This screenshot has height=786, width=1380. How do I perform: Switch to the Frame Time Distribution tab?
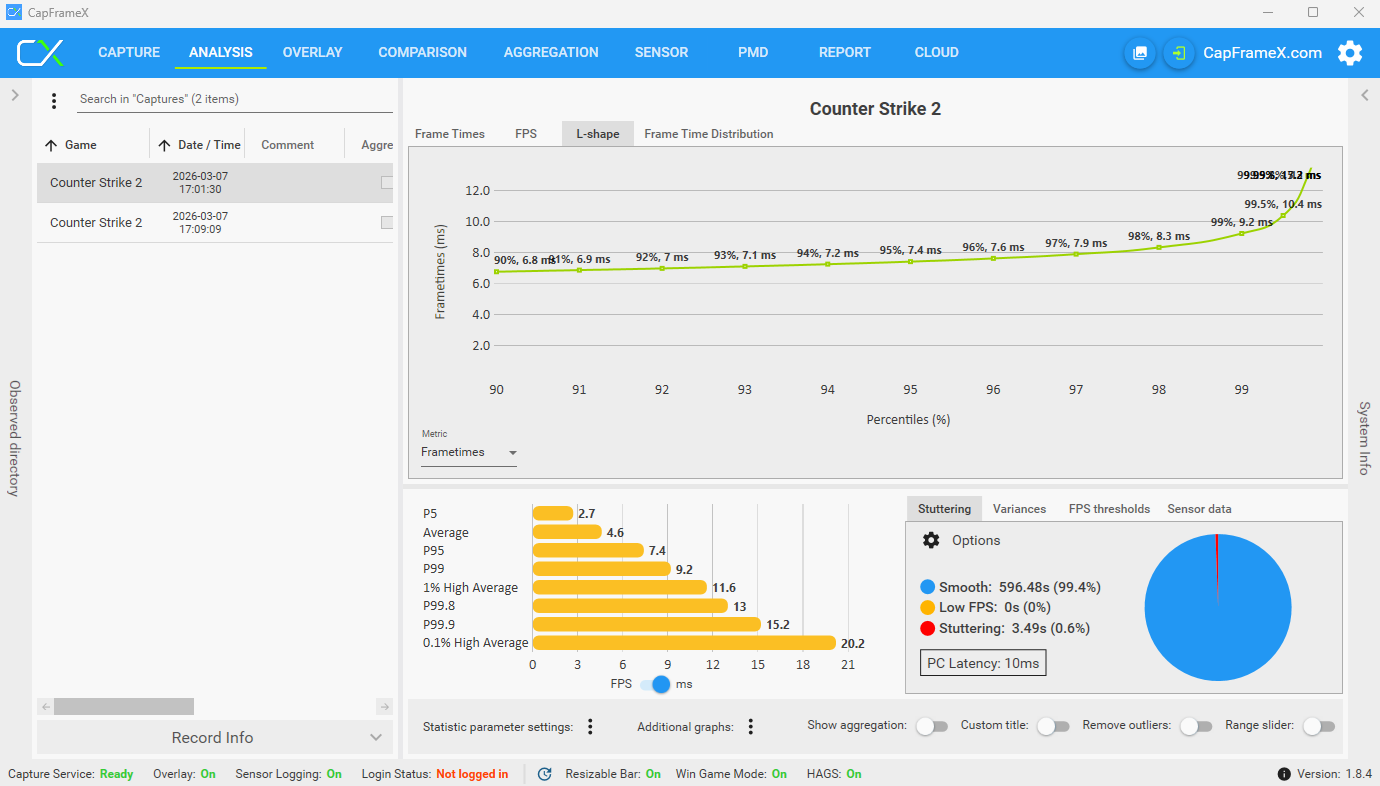708,134
